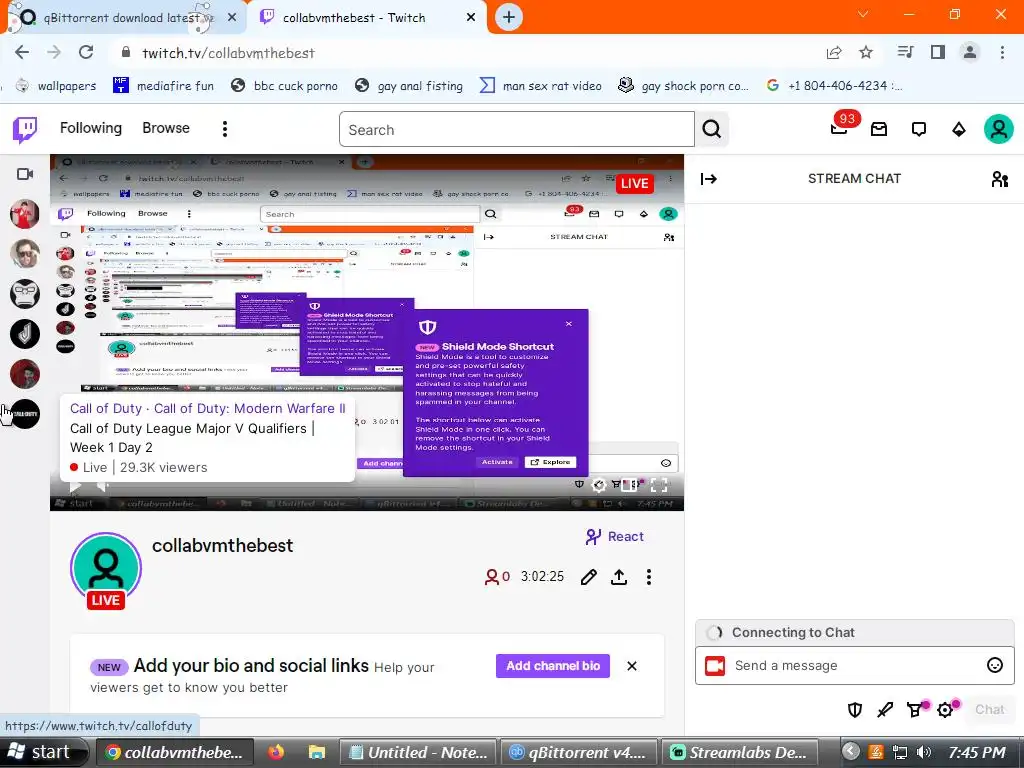Click the browser Back arrow

coord(22,53)
